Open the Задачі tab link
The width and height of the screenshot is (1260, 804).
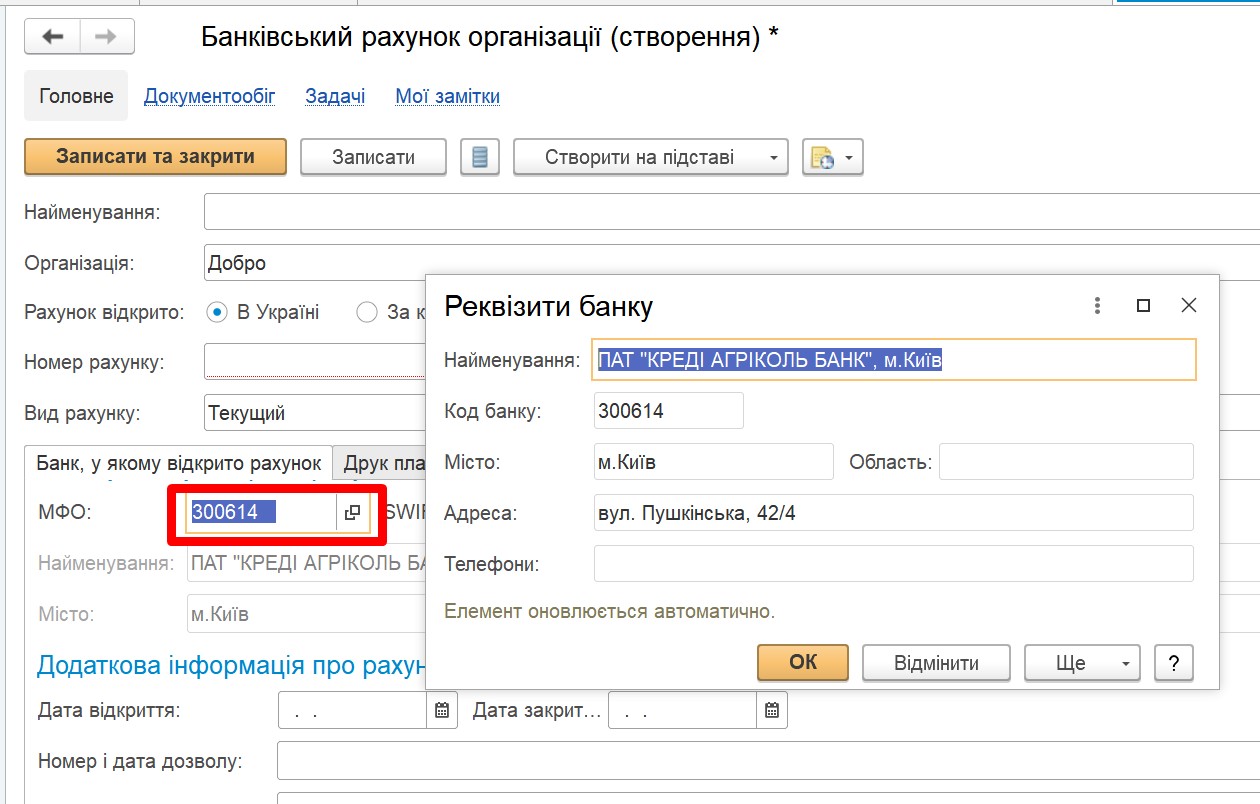[335, 96]
